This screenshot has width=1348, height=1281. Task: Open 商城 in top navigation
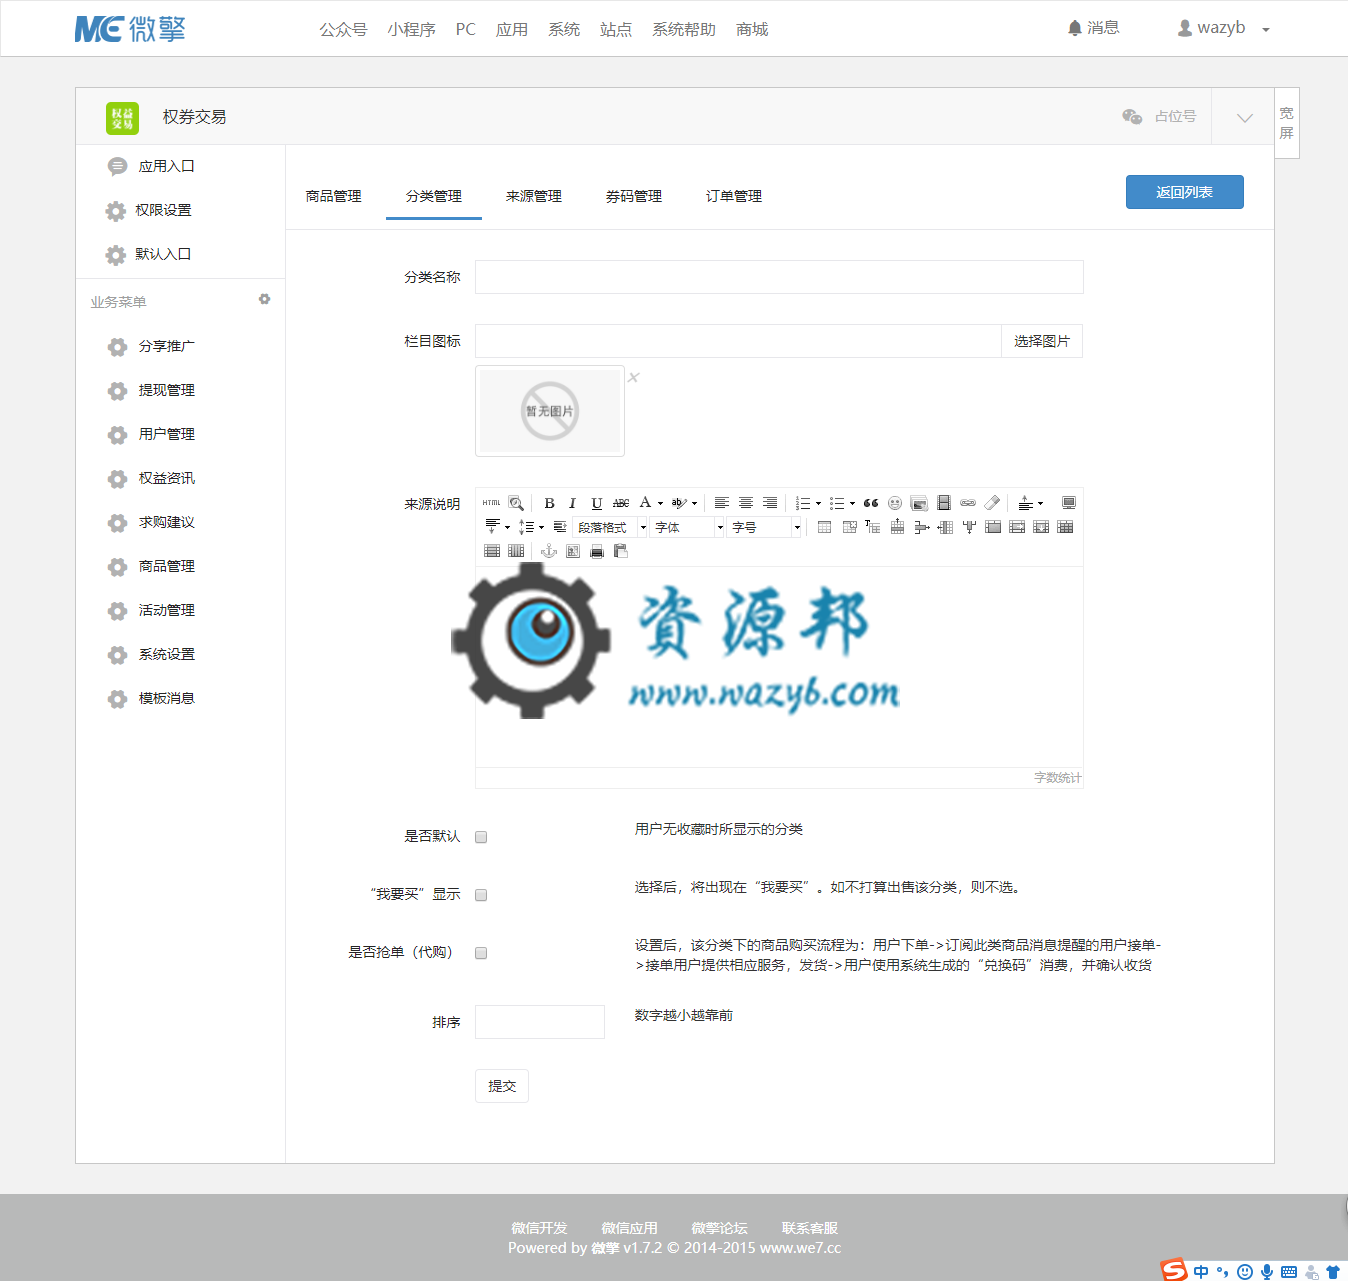pos(752,29)
